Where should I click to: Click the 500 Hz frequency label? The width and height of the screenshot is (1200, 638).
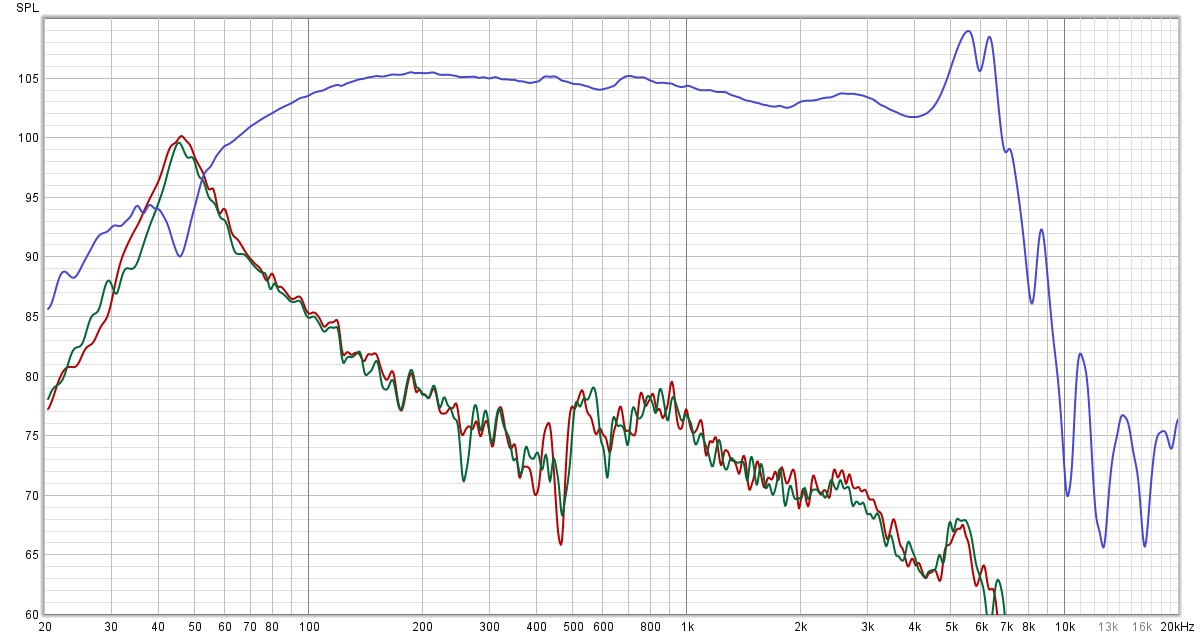tap(572, 627)
